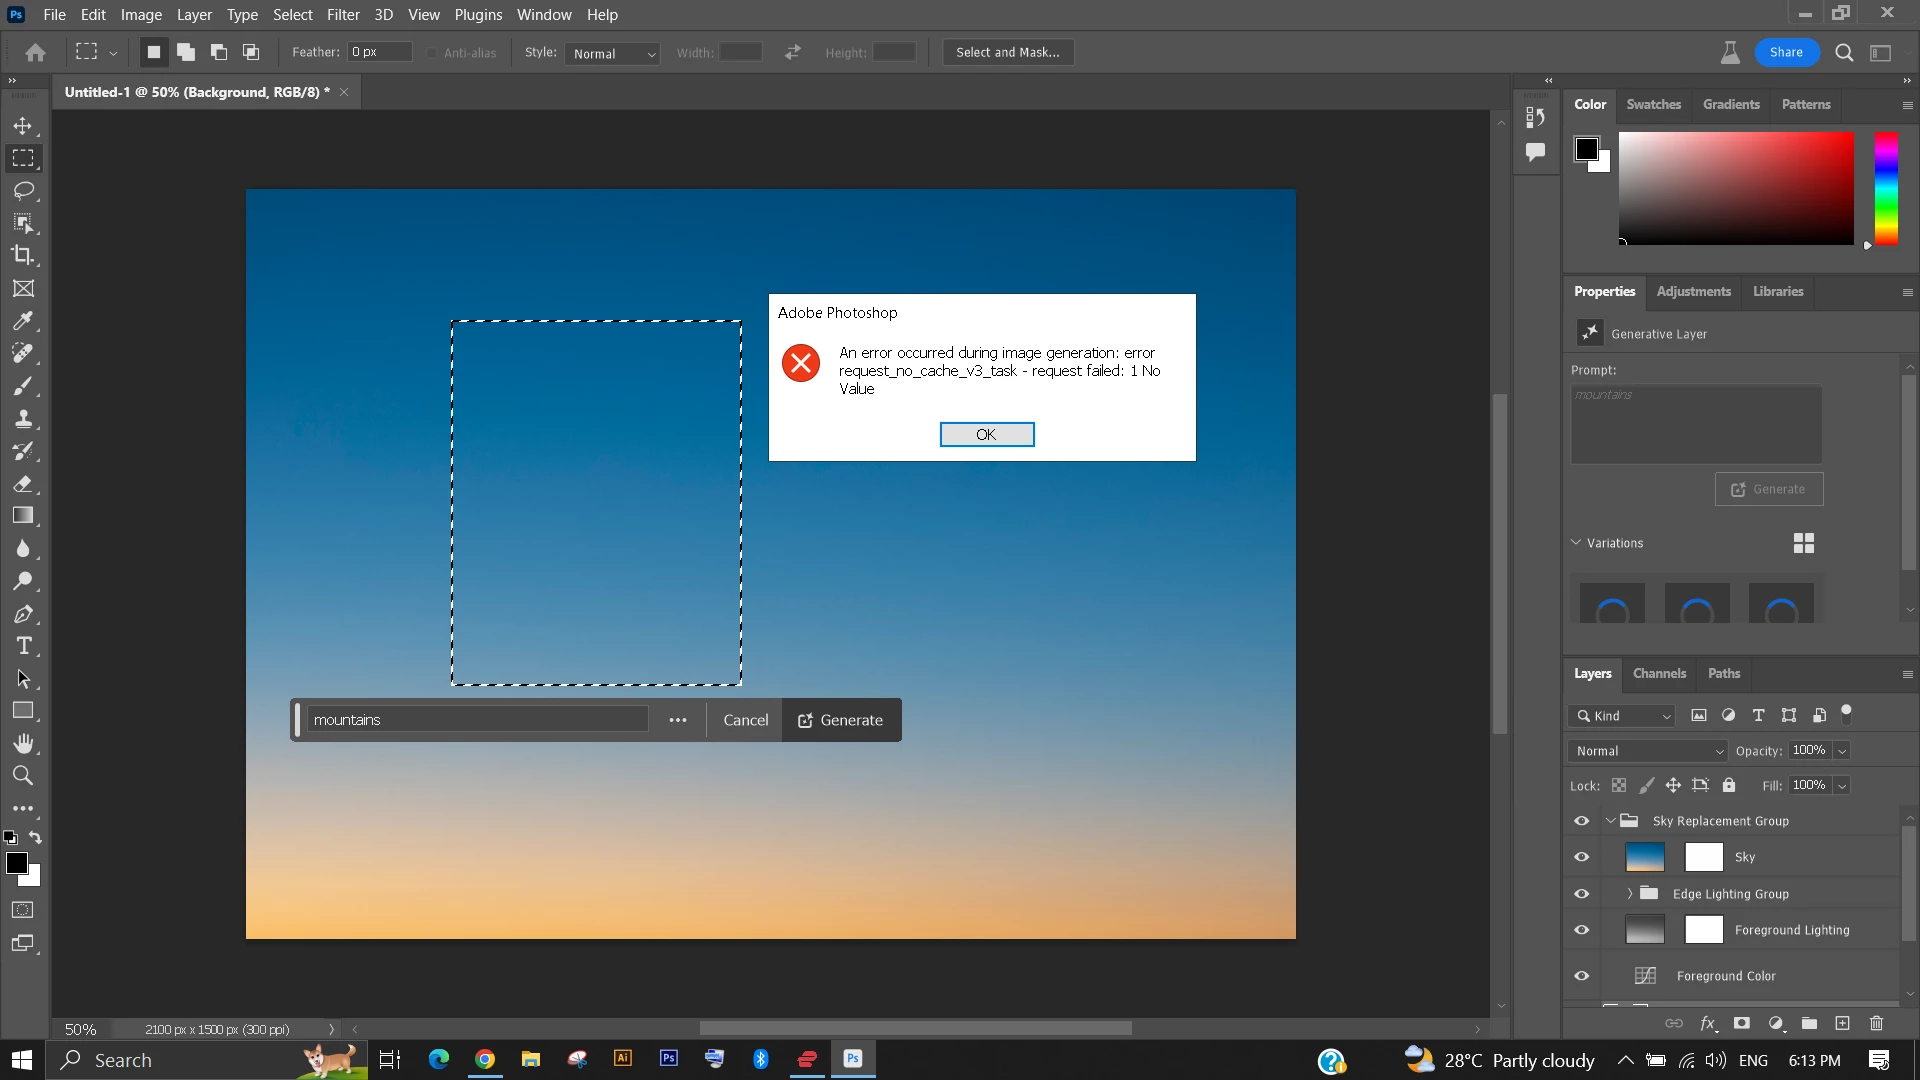Select the Lasso tool

point(23,190)
